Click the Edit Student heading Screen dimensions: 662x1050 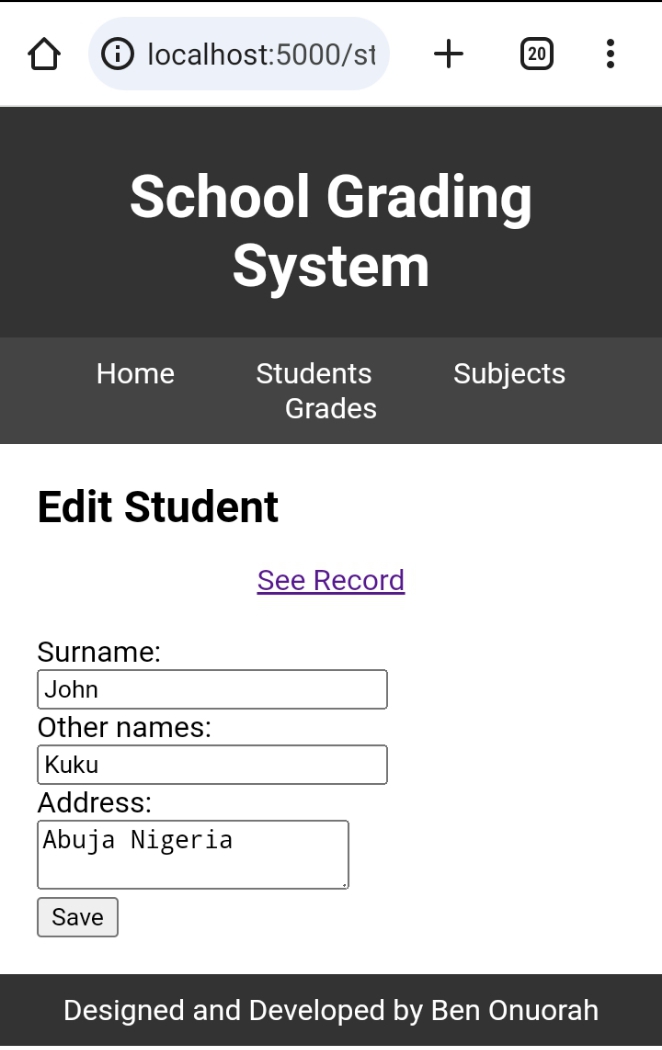click(158, 507)
